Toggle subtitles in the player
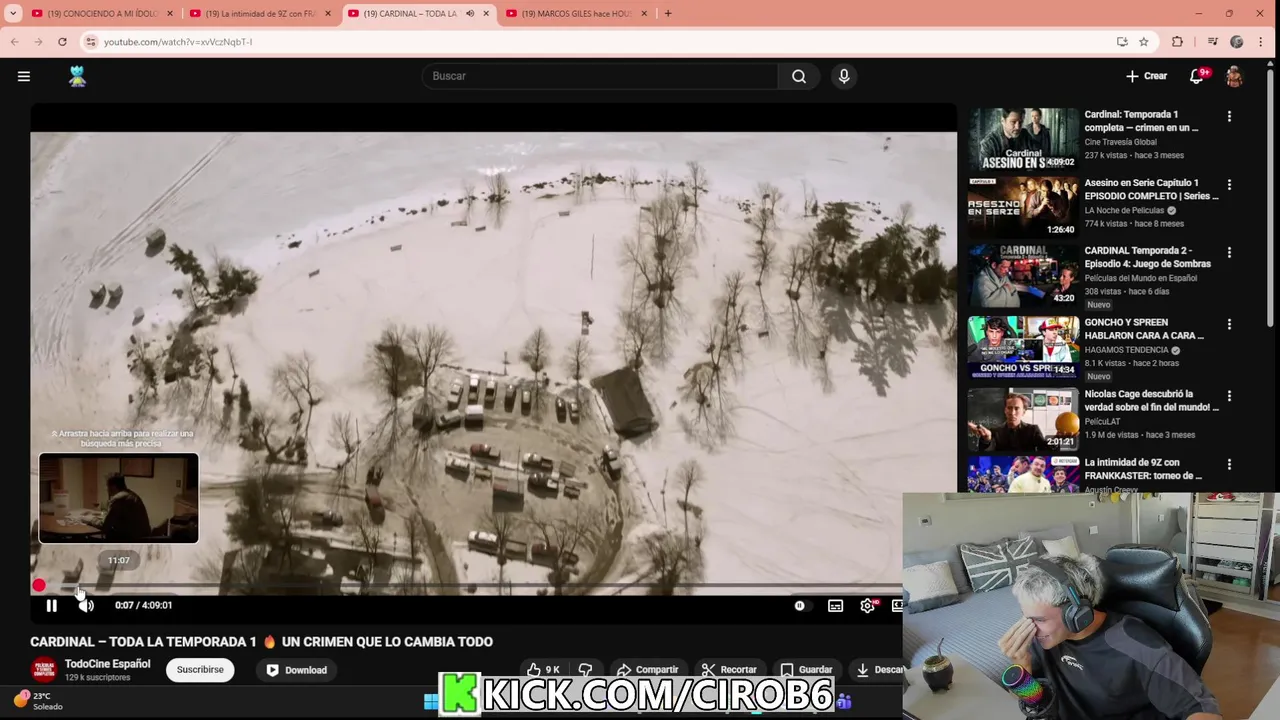This screenshot has height=720, width=1280. tap(835, 605)
